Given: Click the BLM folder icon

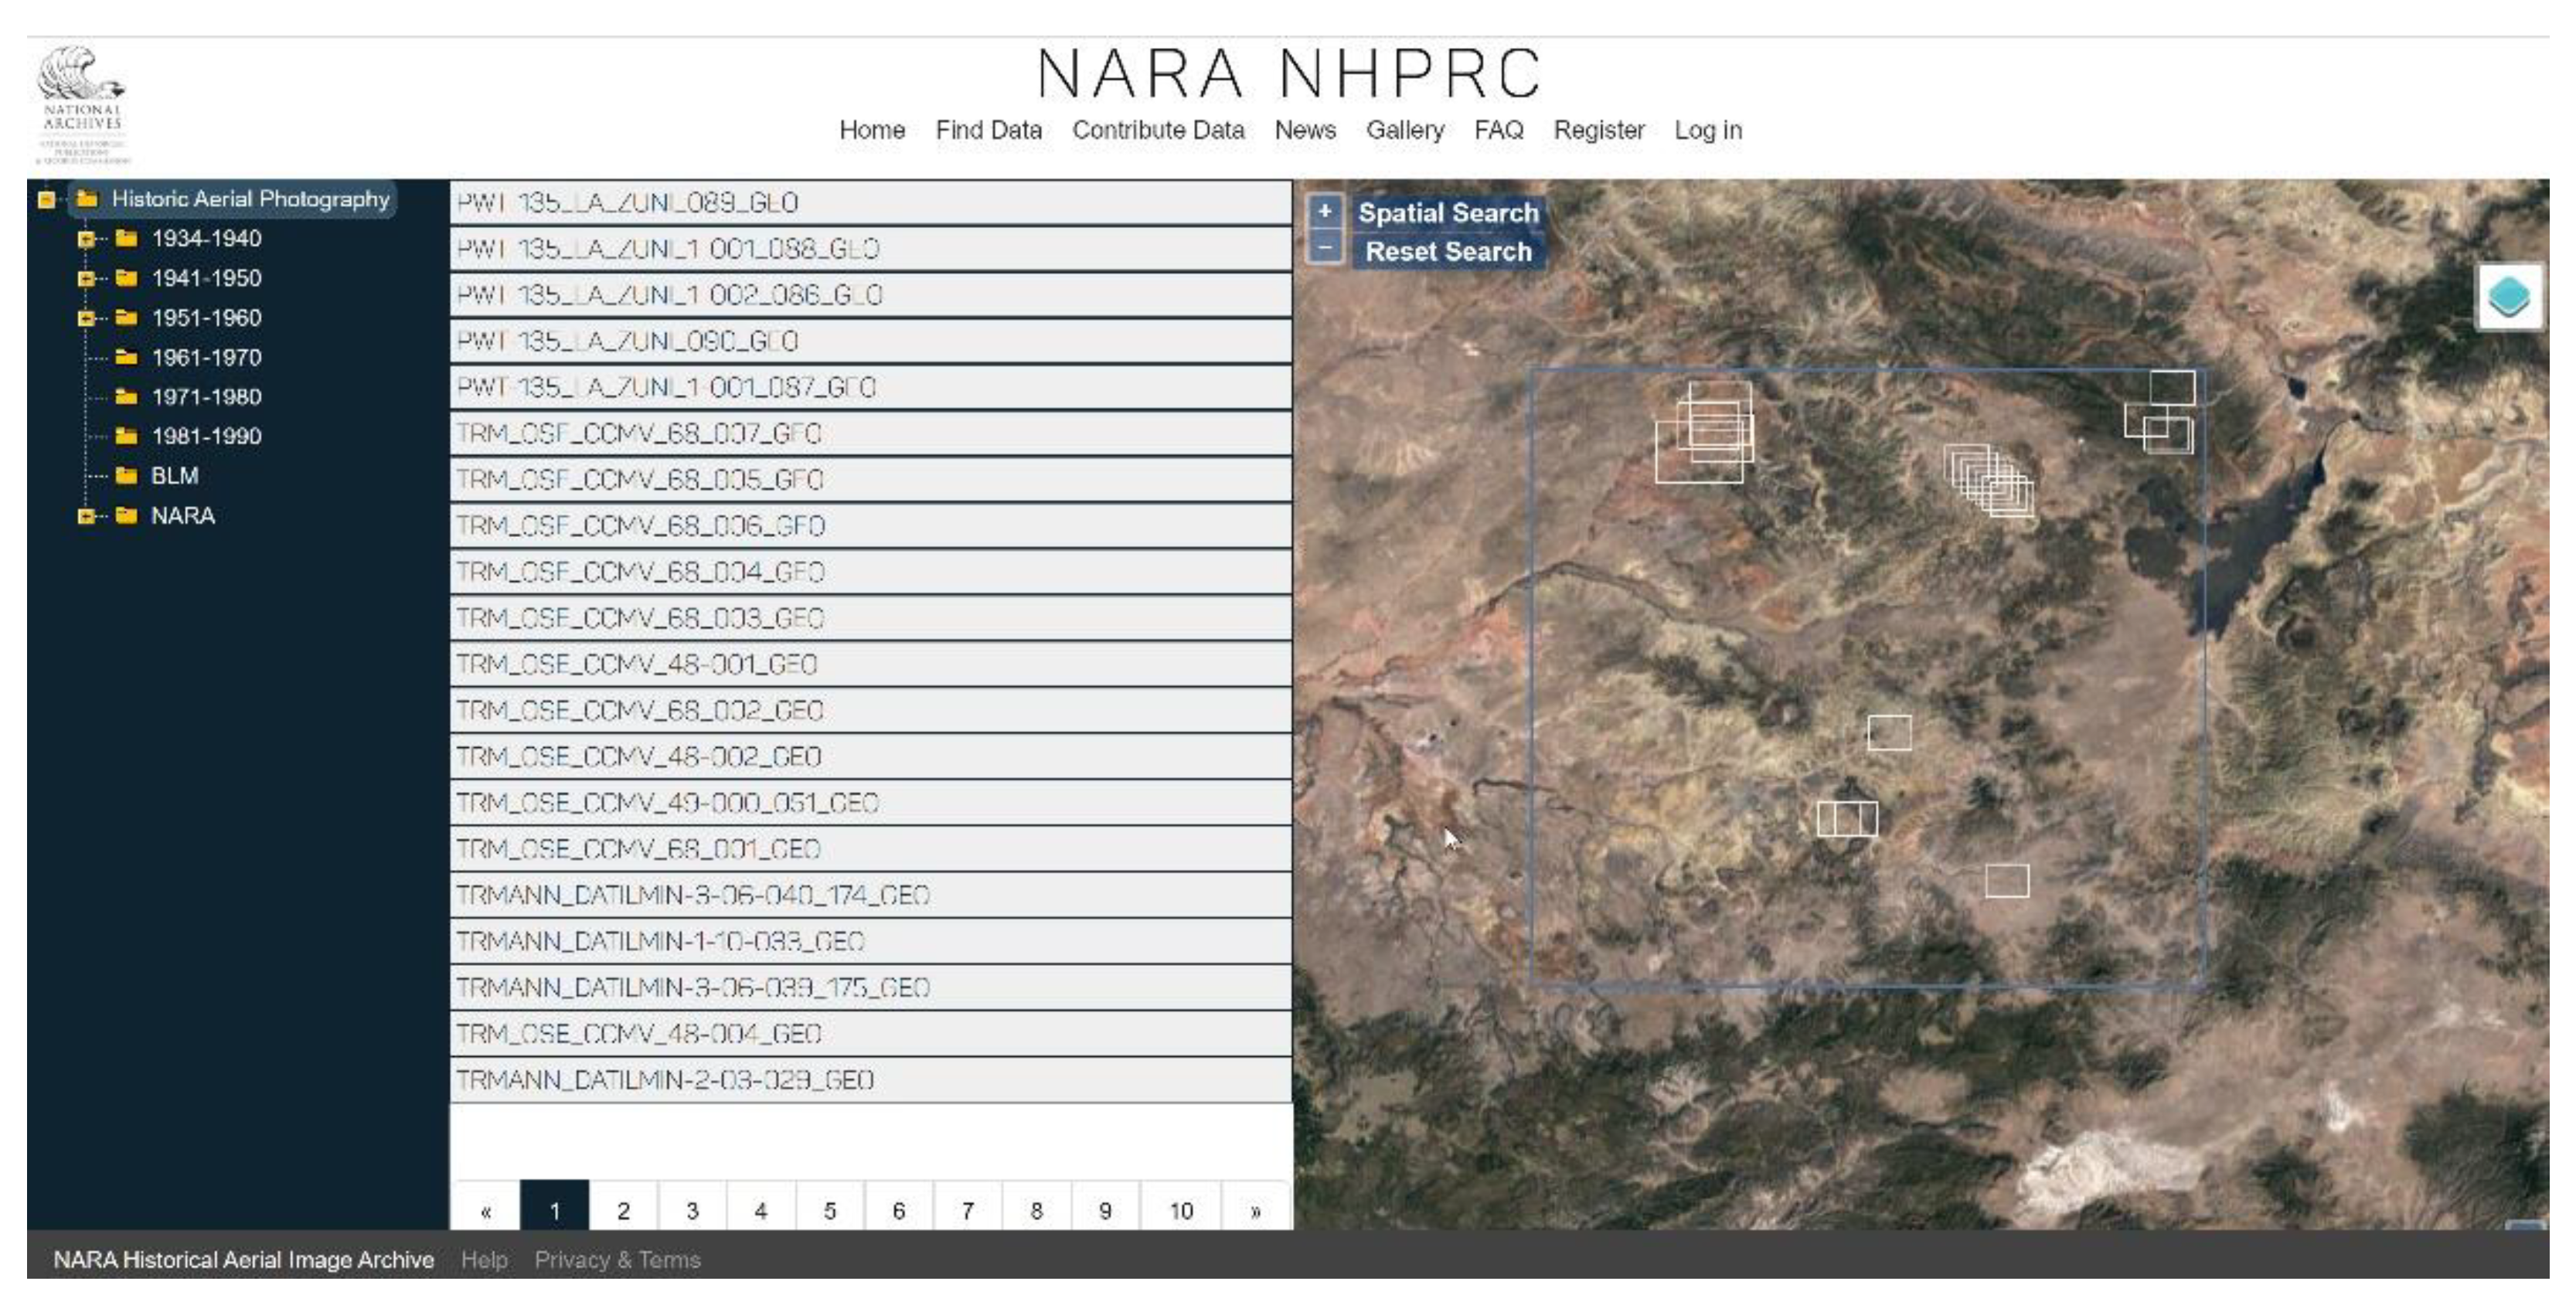Looking at the screenshot, I should (126, 476).
